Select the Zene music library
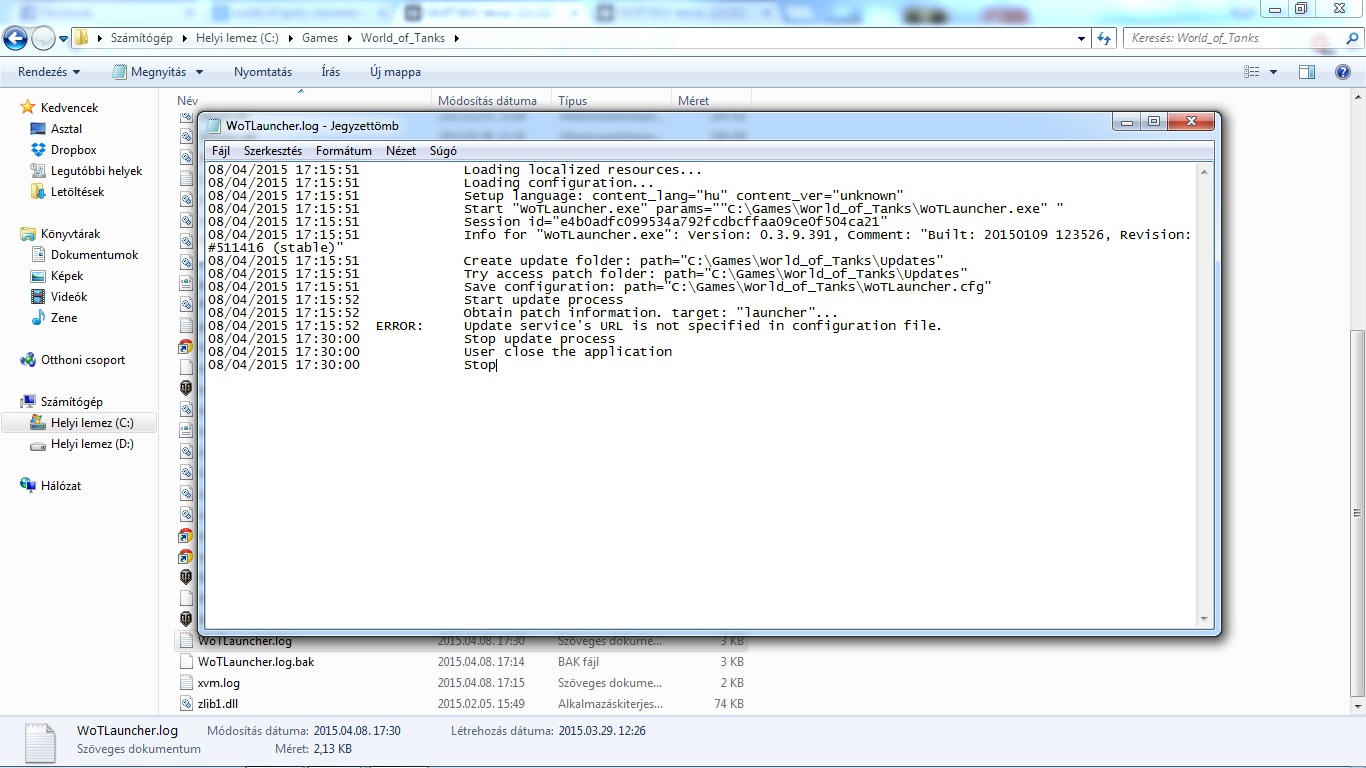The width and height of the screenshot is (1366, 768). [63, 318]
